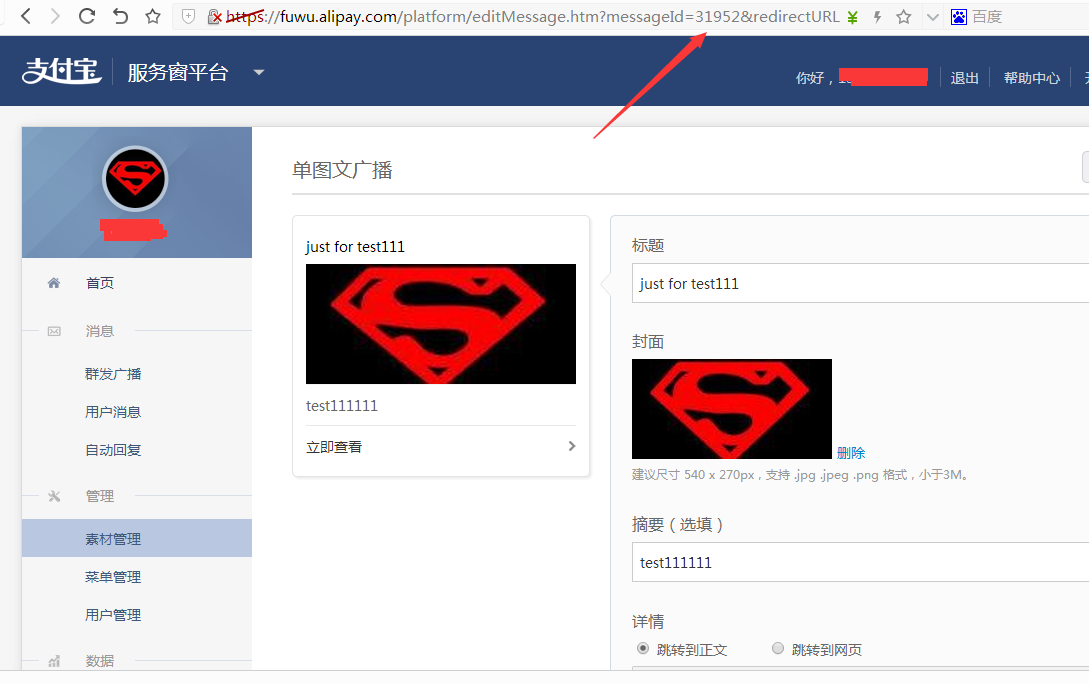This screenshot has width=1089, height=684.
Task: Click the 摘要 summary input field
Action: [860, 562]
